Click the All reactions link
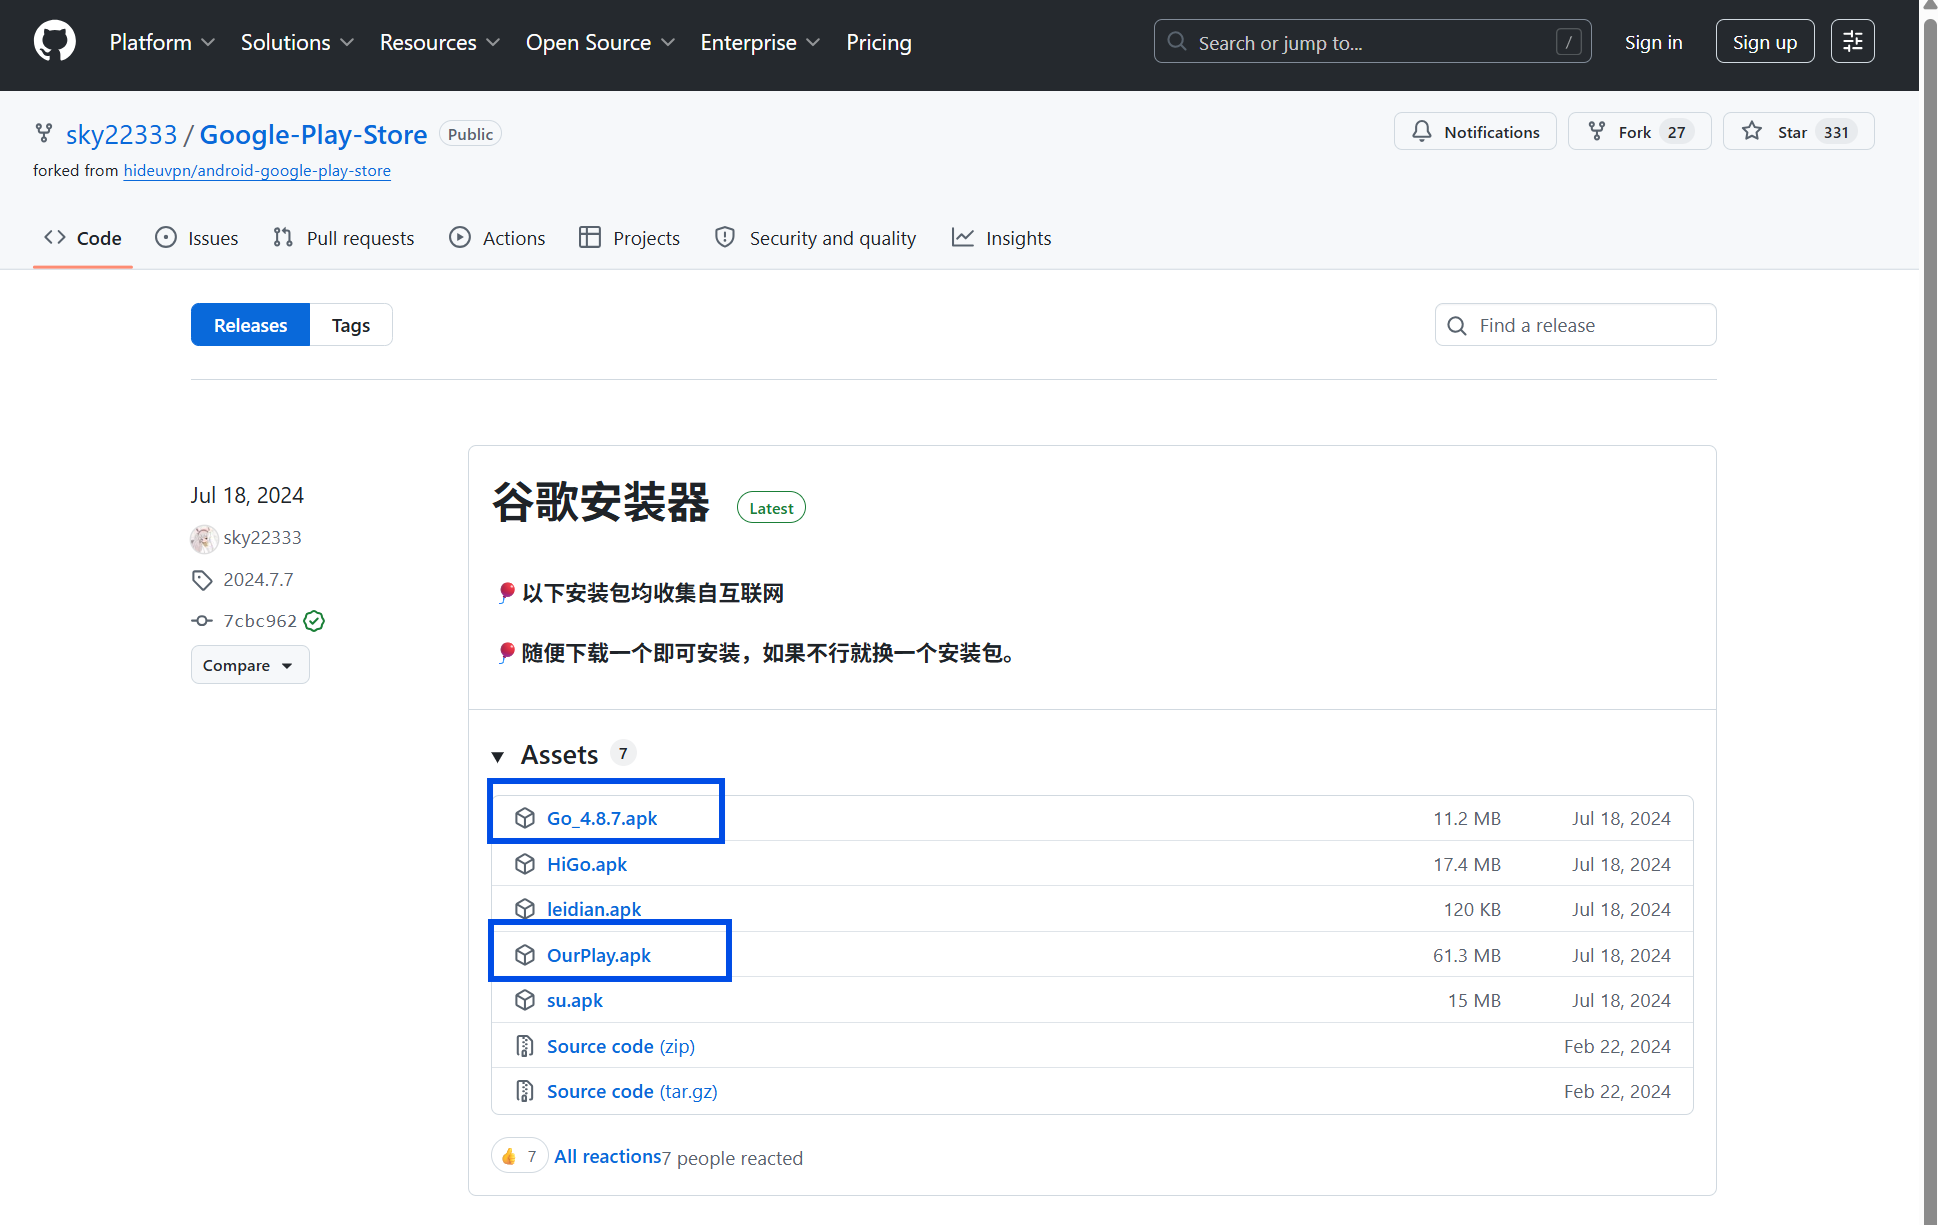 click(608, 1156)
